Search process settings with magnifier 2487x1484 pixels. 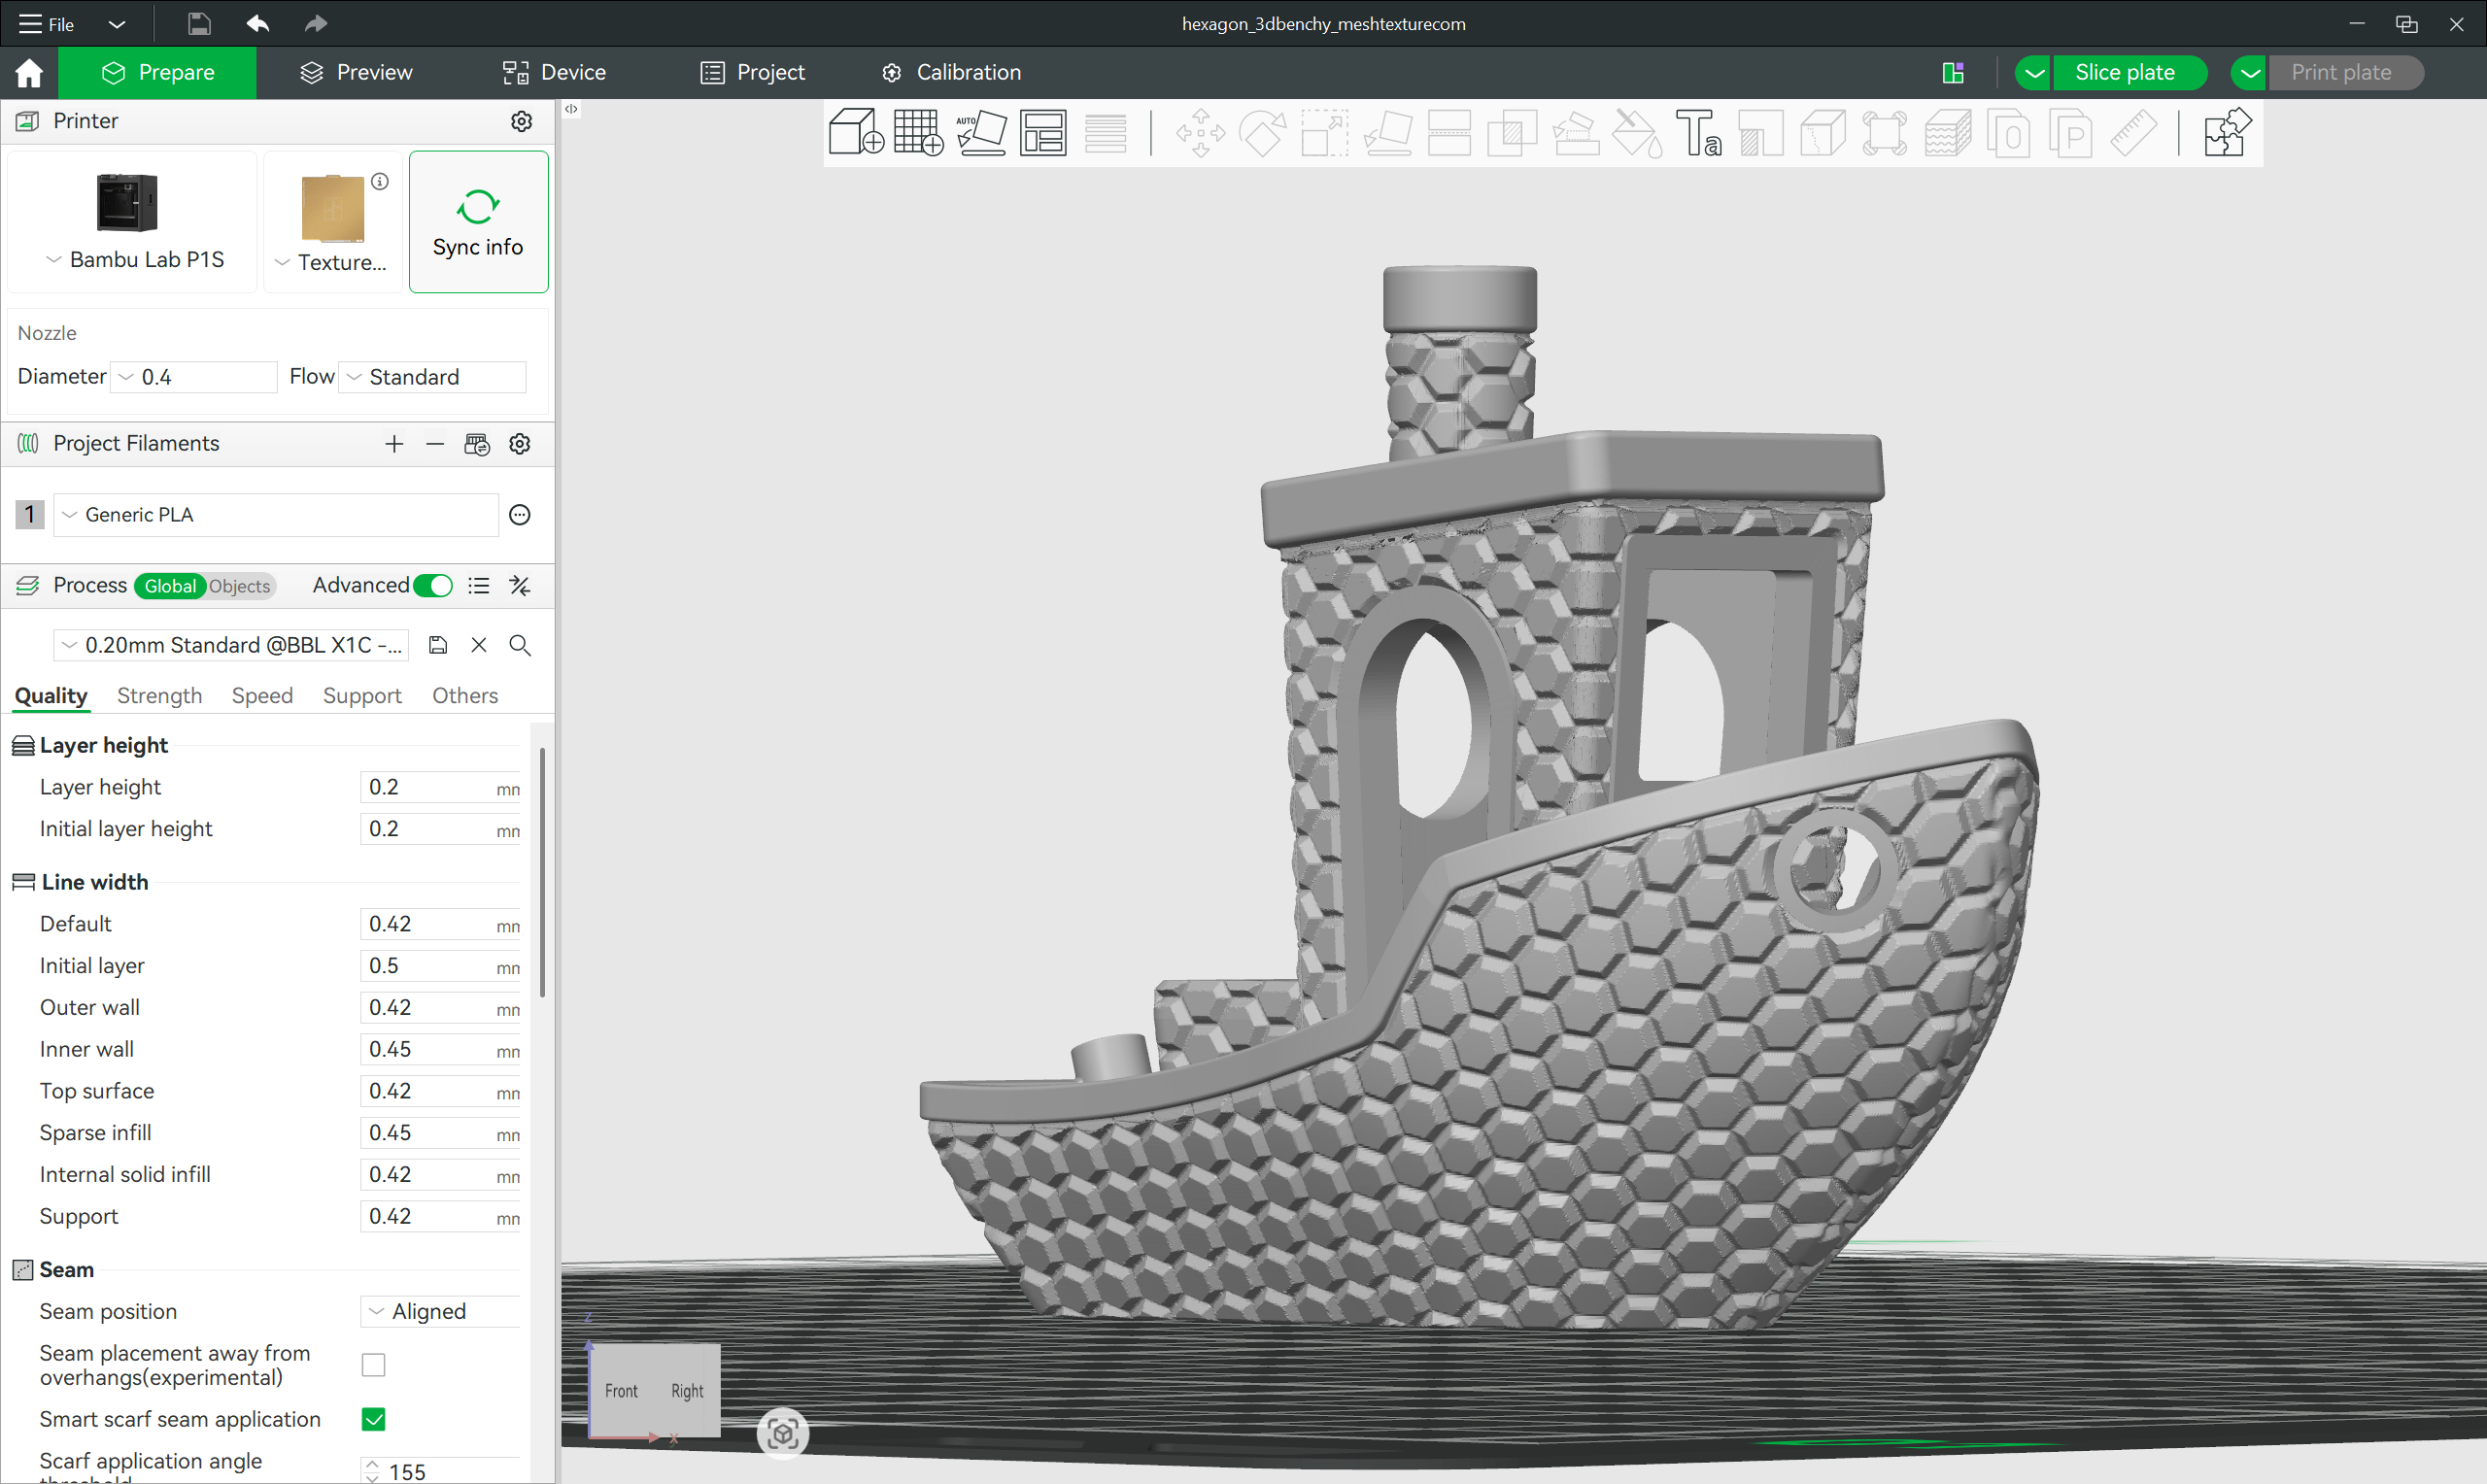click(x=520, y=645)
